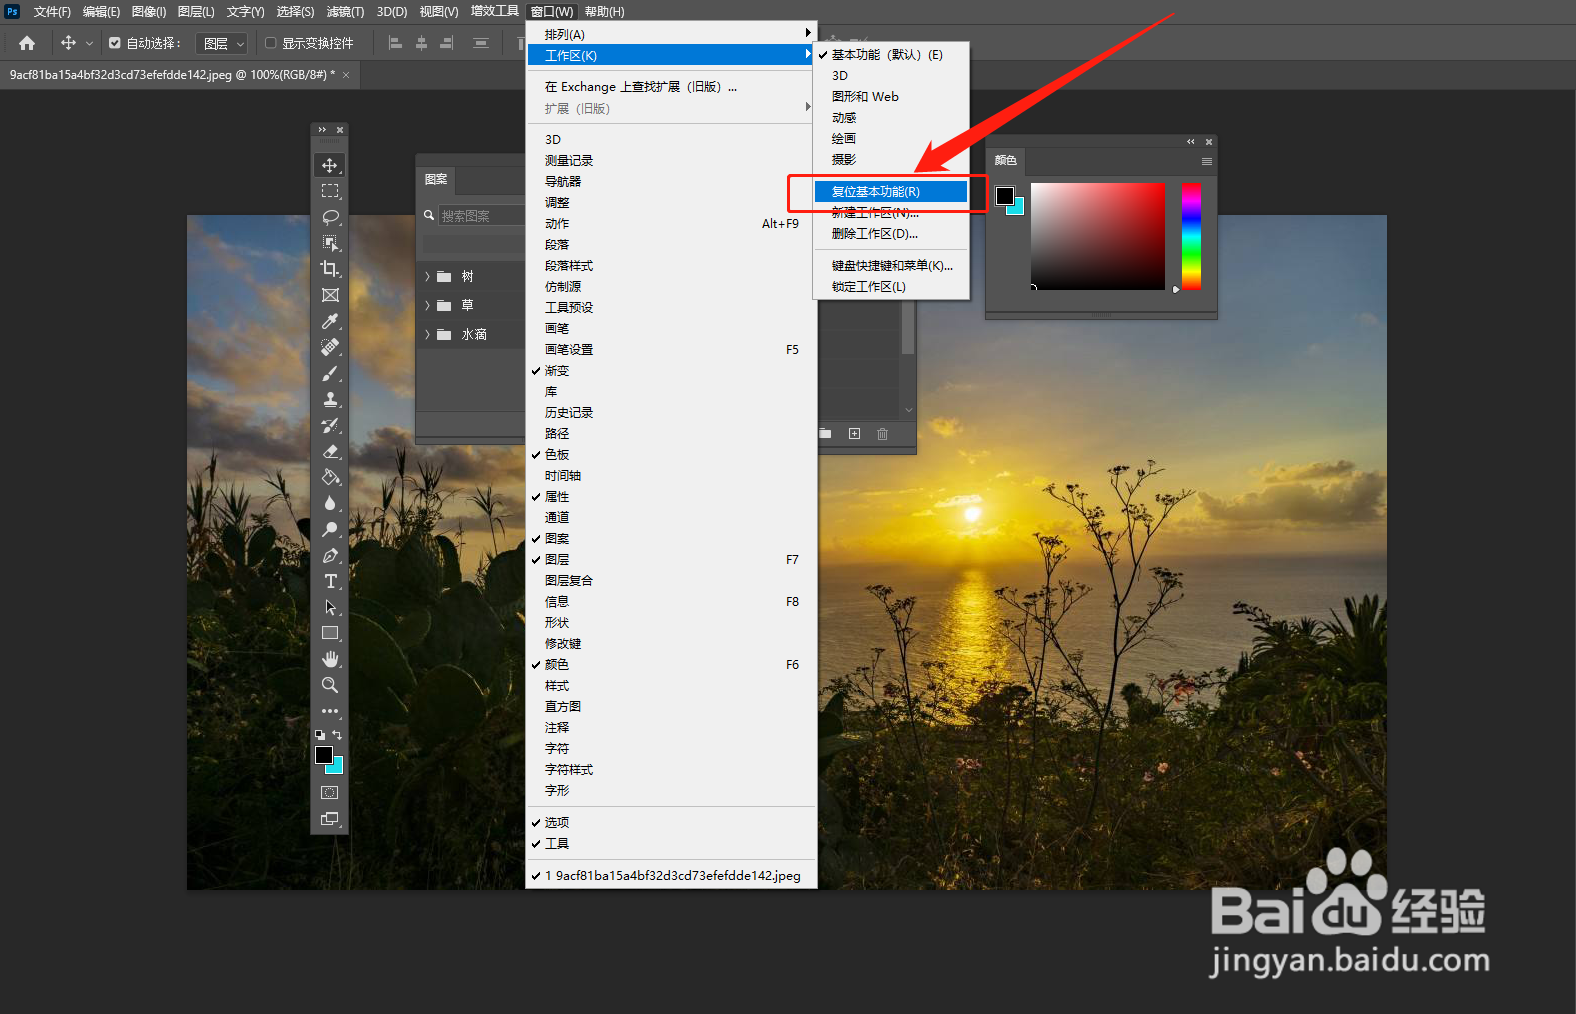Pick a color in the Color panel field
1576x1014 pixels.
(1098, 236)
